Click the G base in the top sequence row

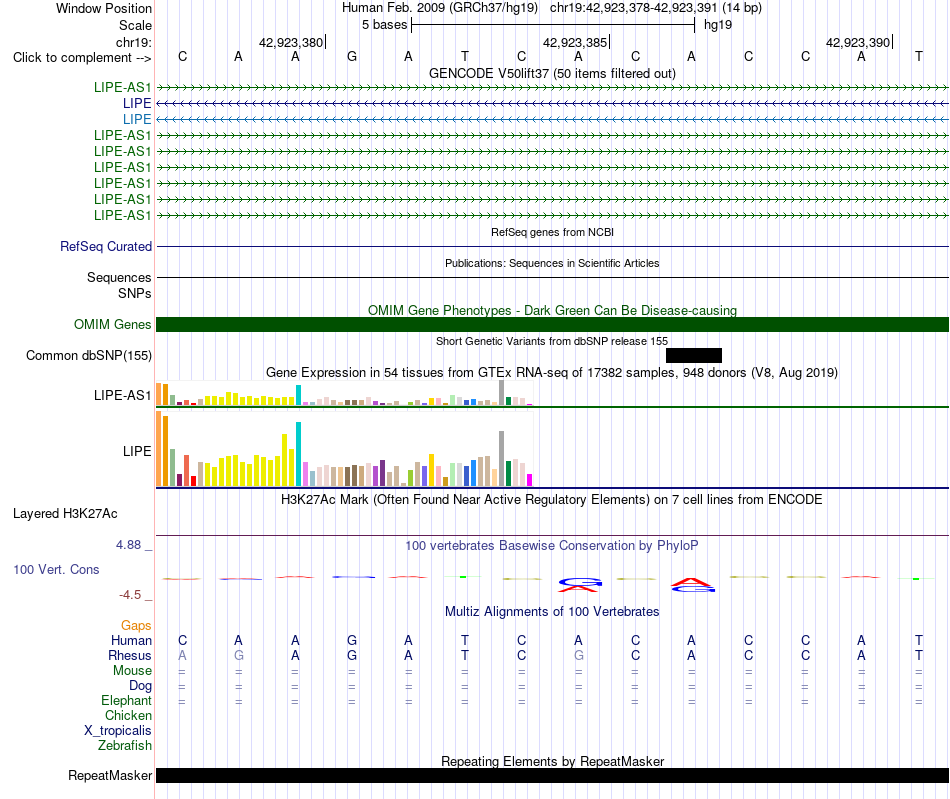[352, 57]
